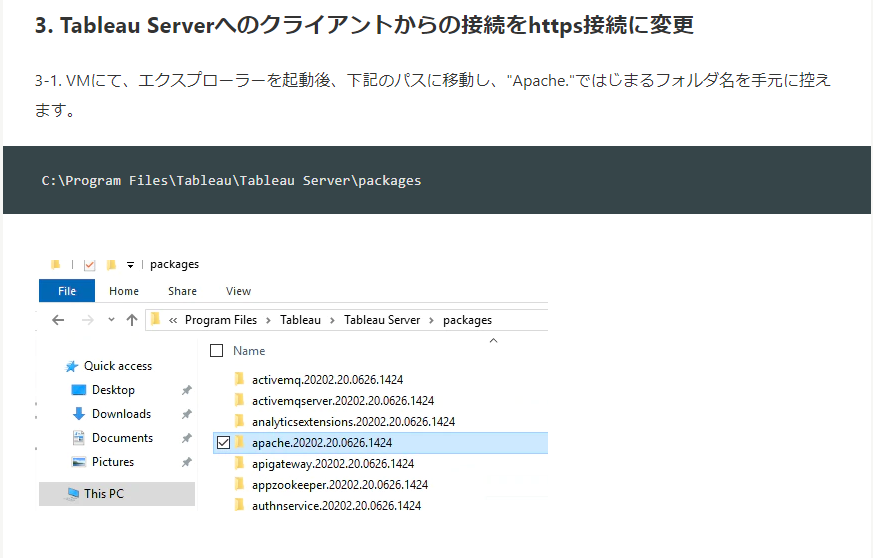
Task: Click the pin icon next to Desktop
Action: (187, 390)
